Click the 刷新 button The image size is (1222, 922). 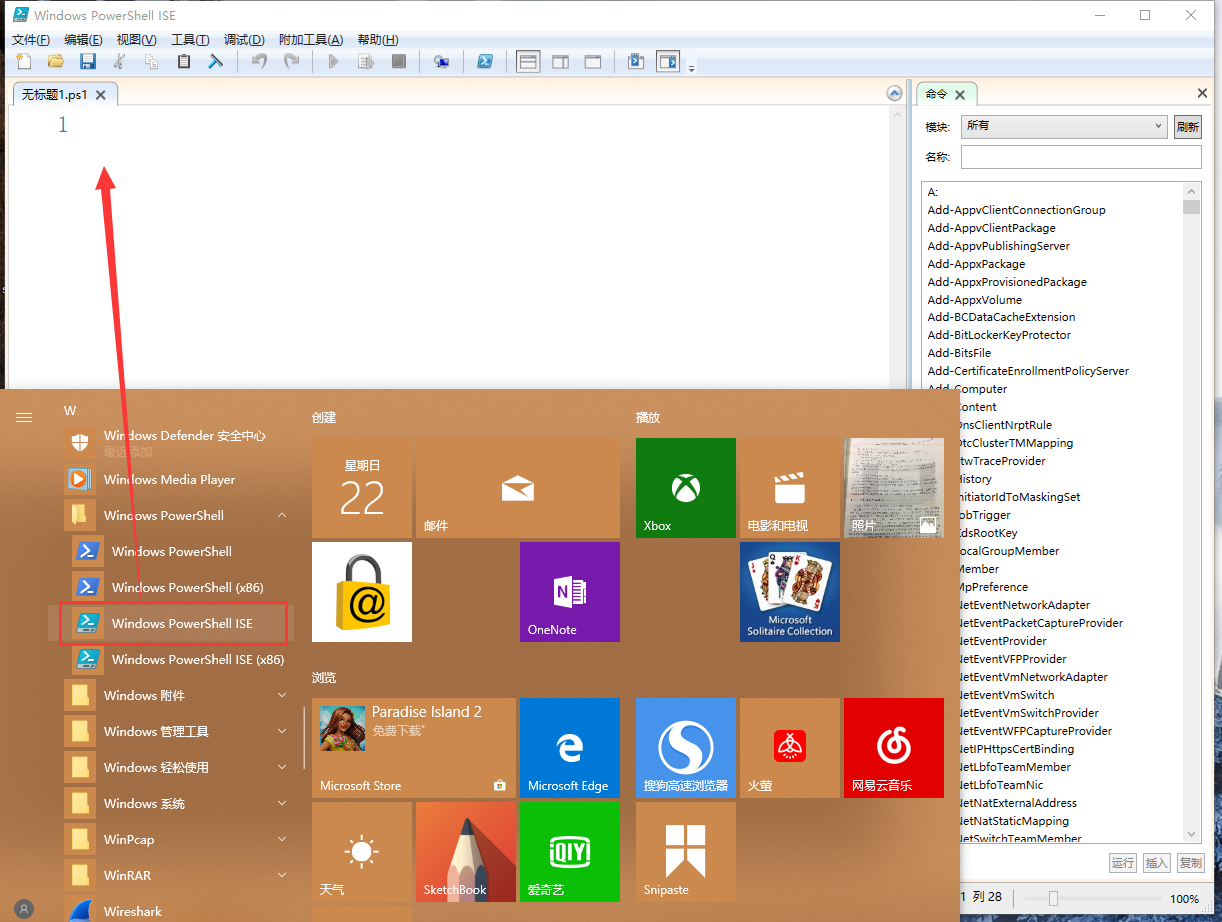1187,126
